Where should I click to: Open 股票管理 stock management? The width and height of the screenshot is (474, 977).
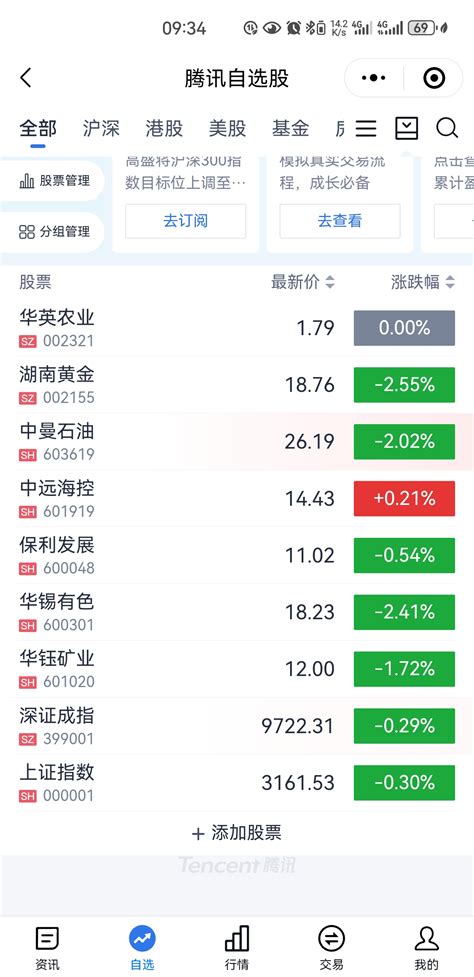55,181
